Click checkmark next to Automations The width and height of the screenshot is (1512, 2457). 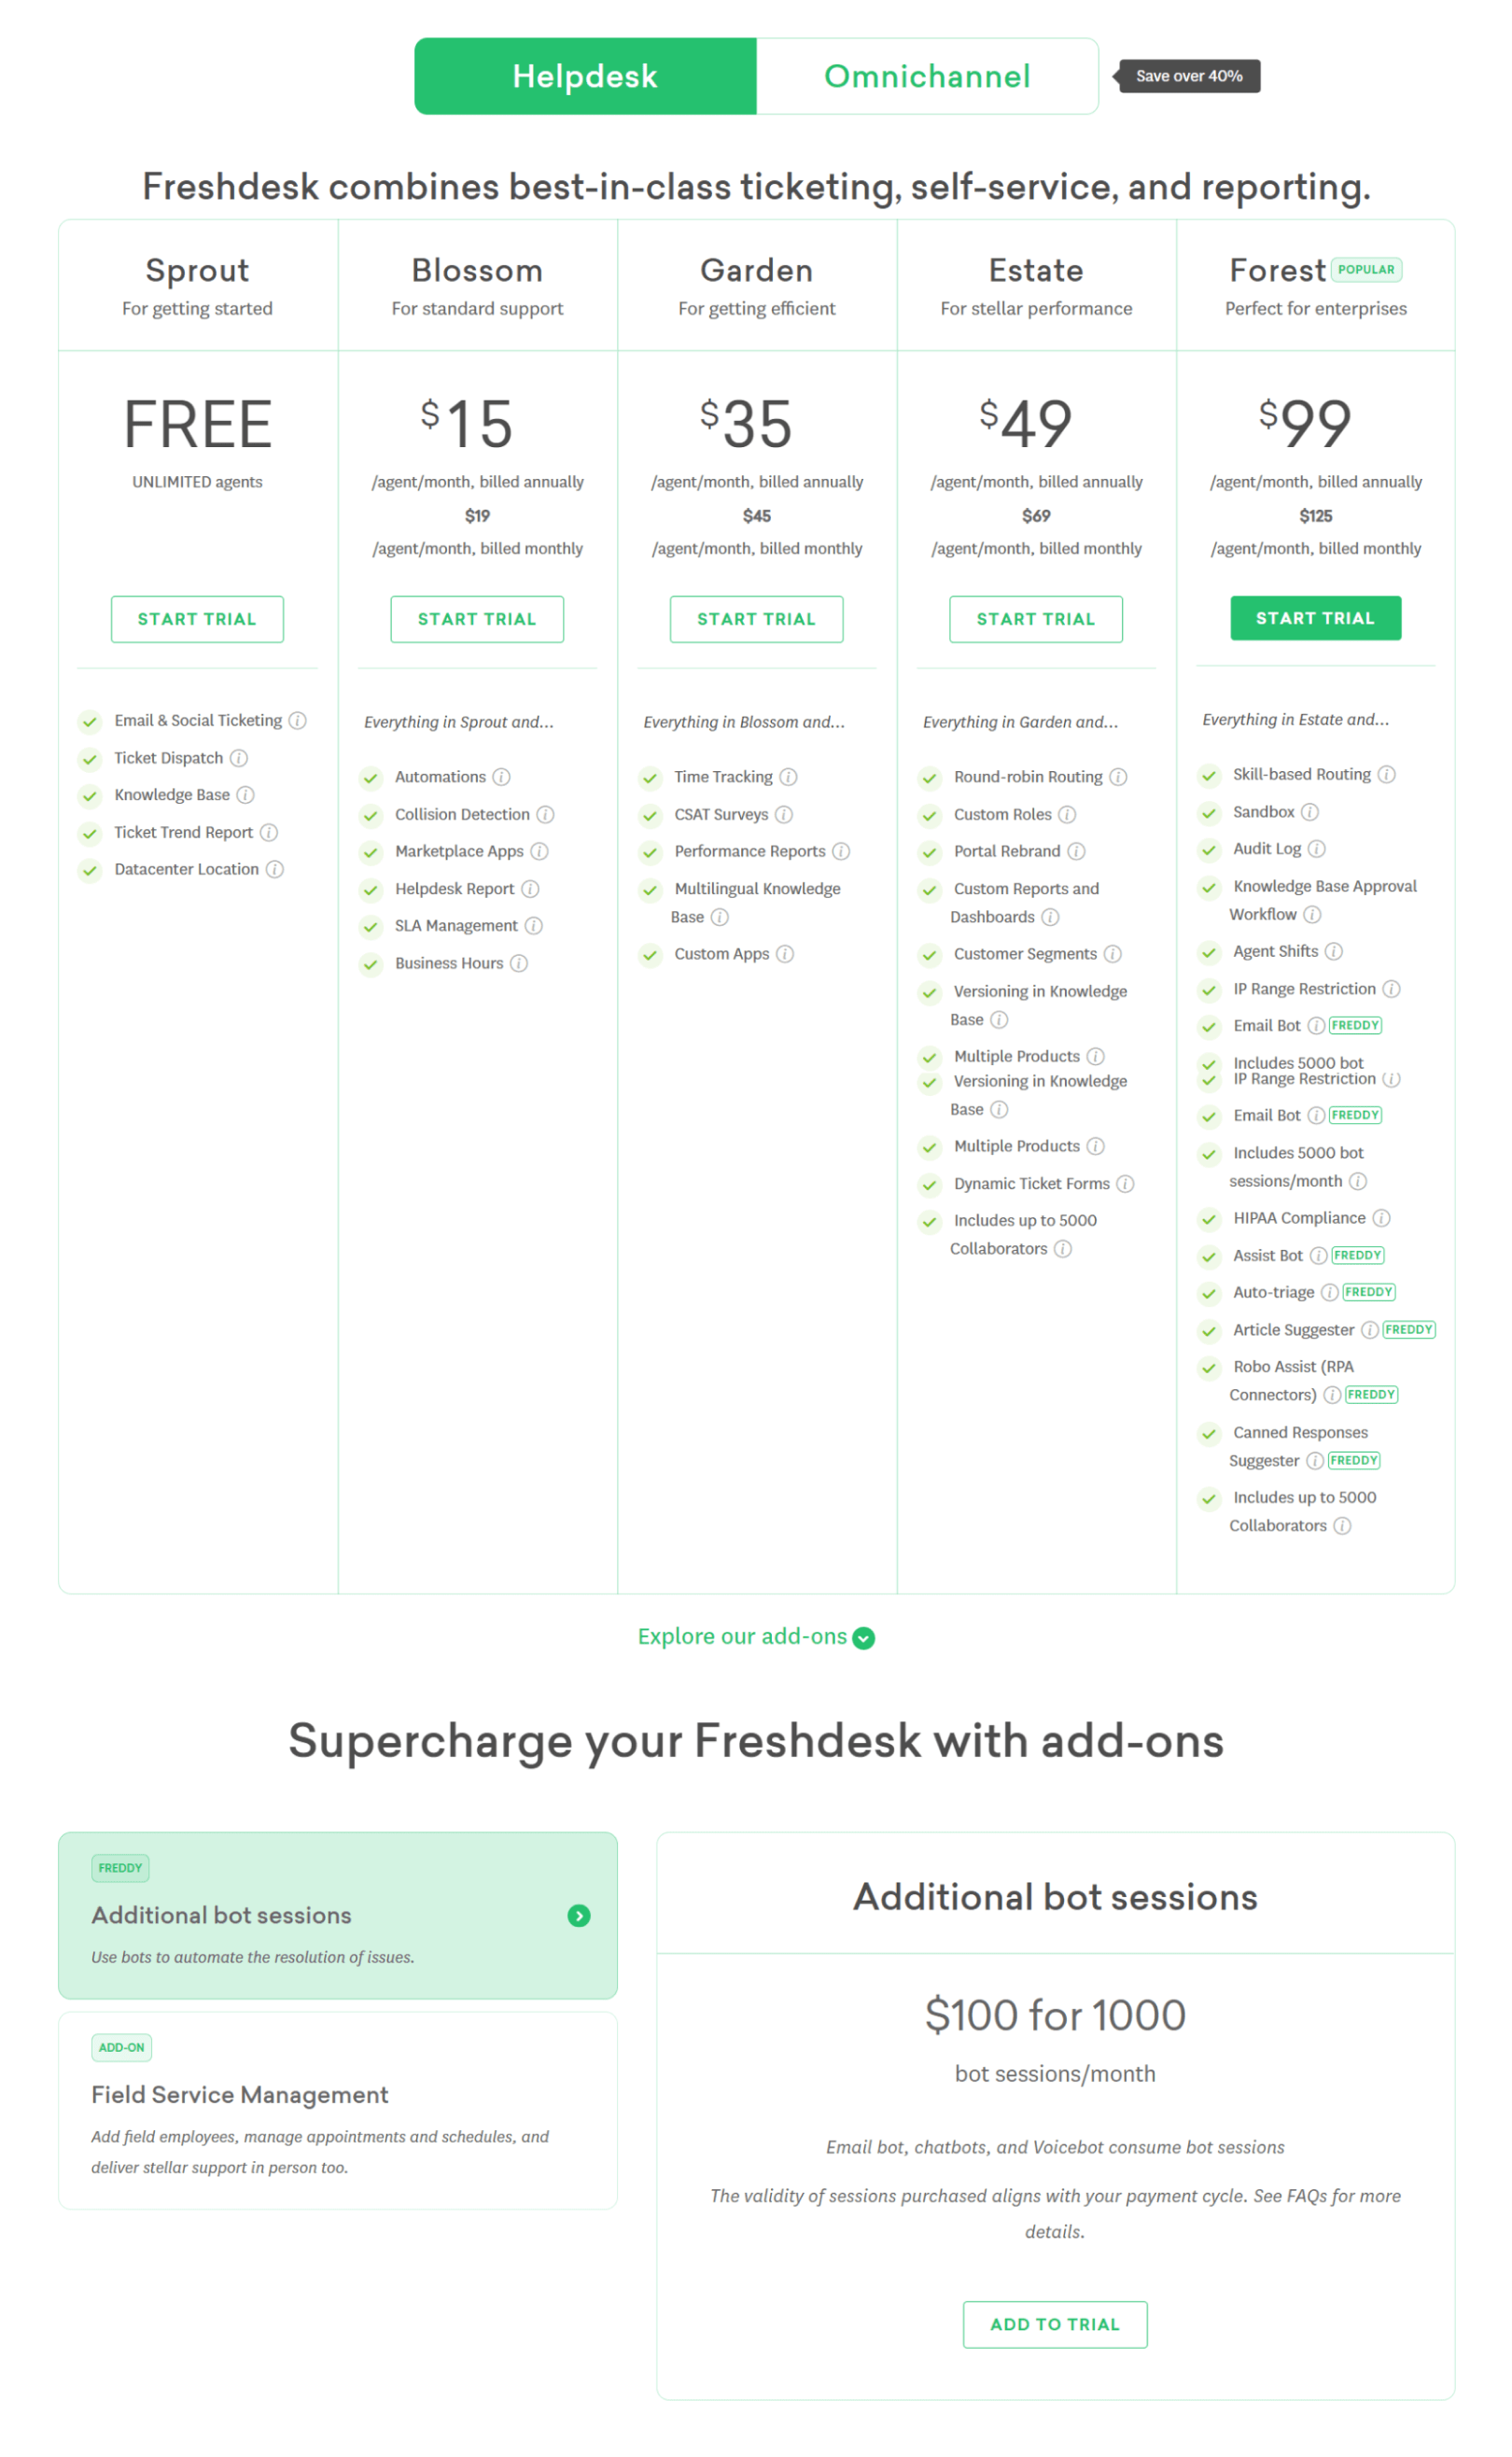pos(371,778)
